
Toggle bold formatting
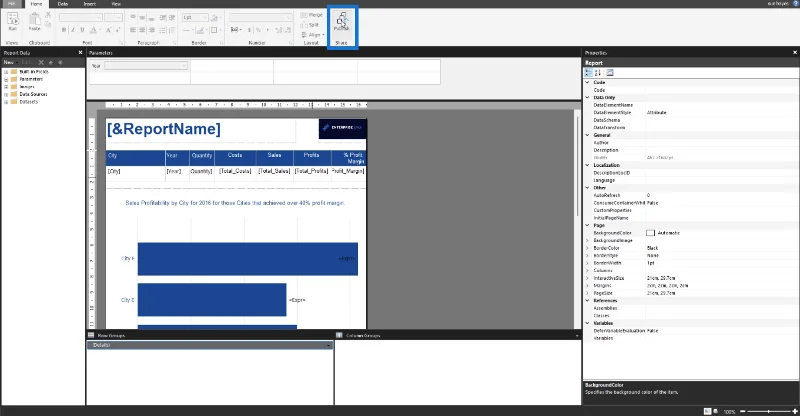pyautogui.click(x=64, y=30)
